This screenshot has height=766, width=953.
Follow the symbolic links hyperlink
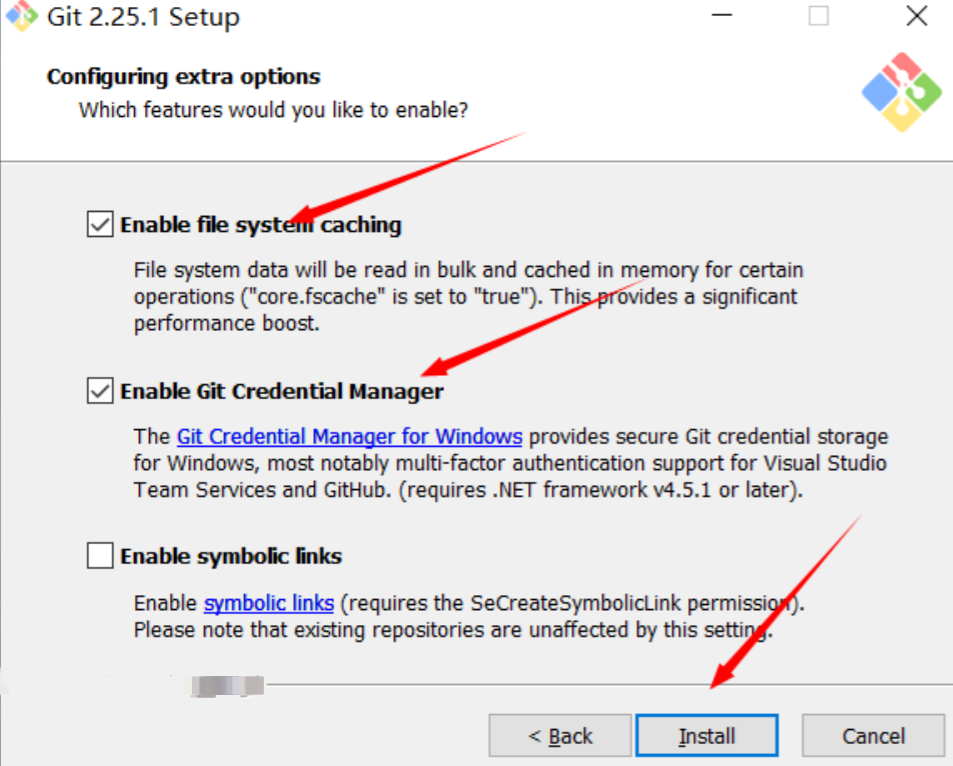(x=268, y=603)
